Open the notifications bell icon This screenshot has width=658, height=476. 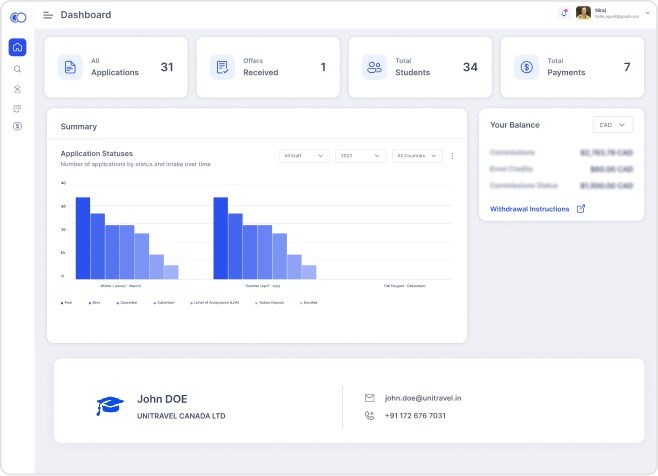click(563, 13)
